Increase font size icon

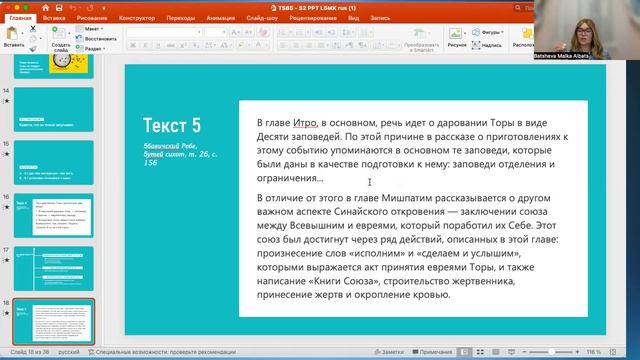click(235, 32)
